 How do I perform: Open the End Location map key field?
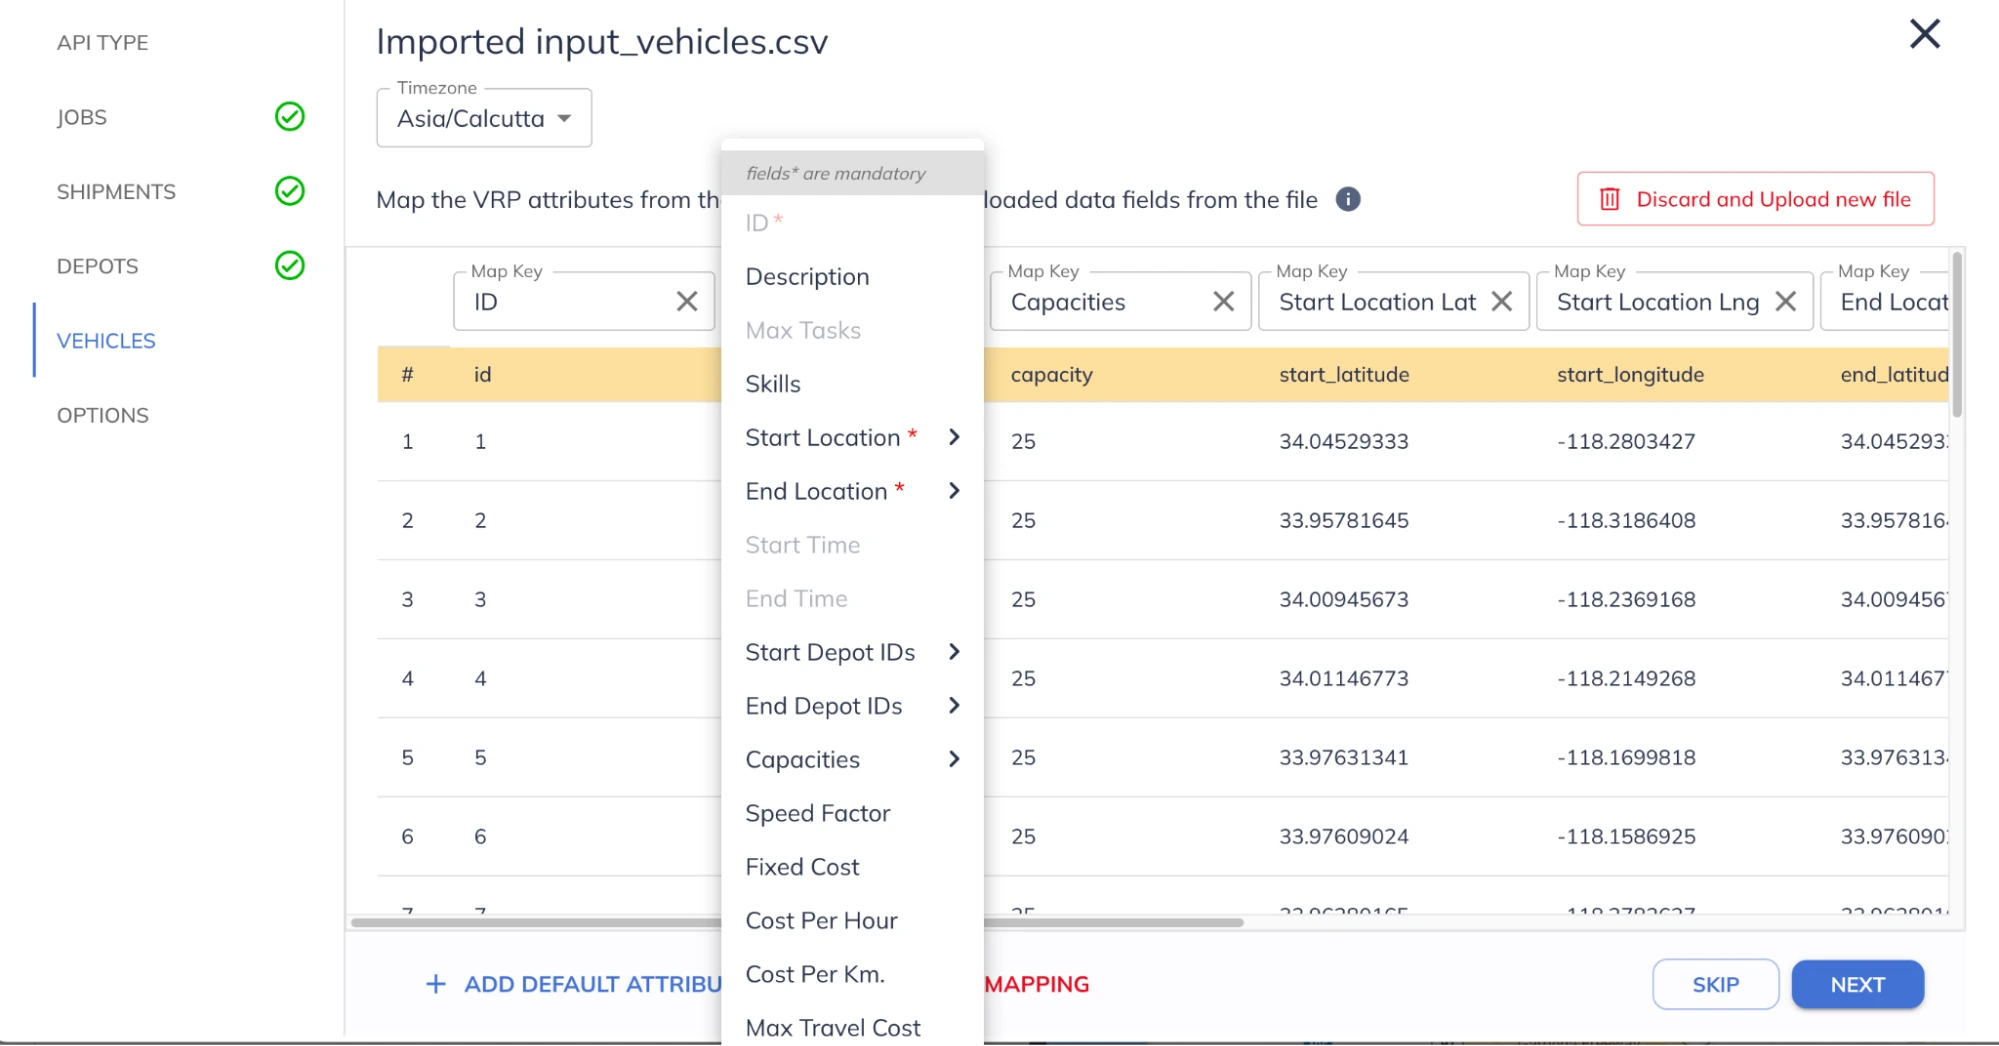coord(1884,301)
